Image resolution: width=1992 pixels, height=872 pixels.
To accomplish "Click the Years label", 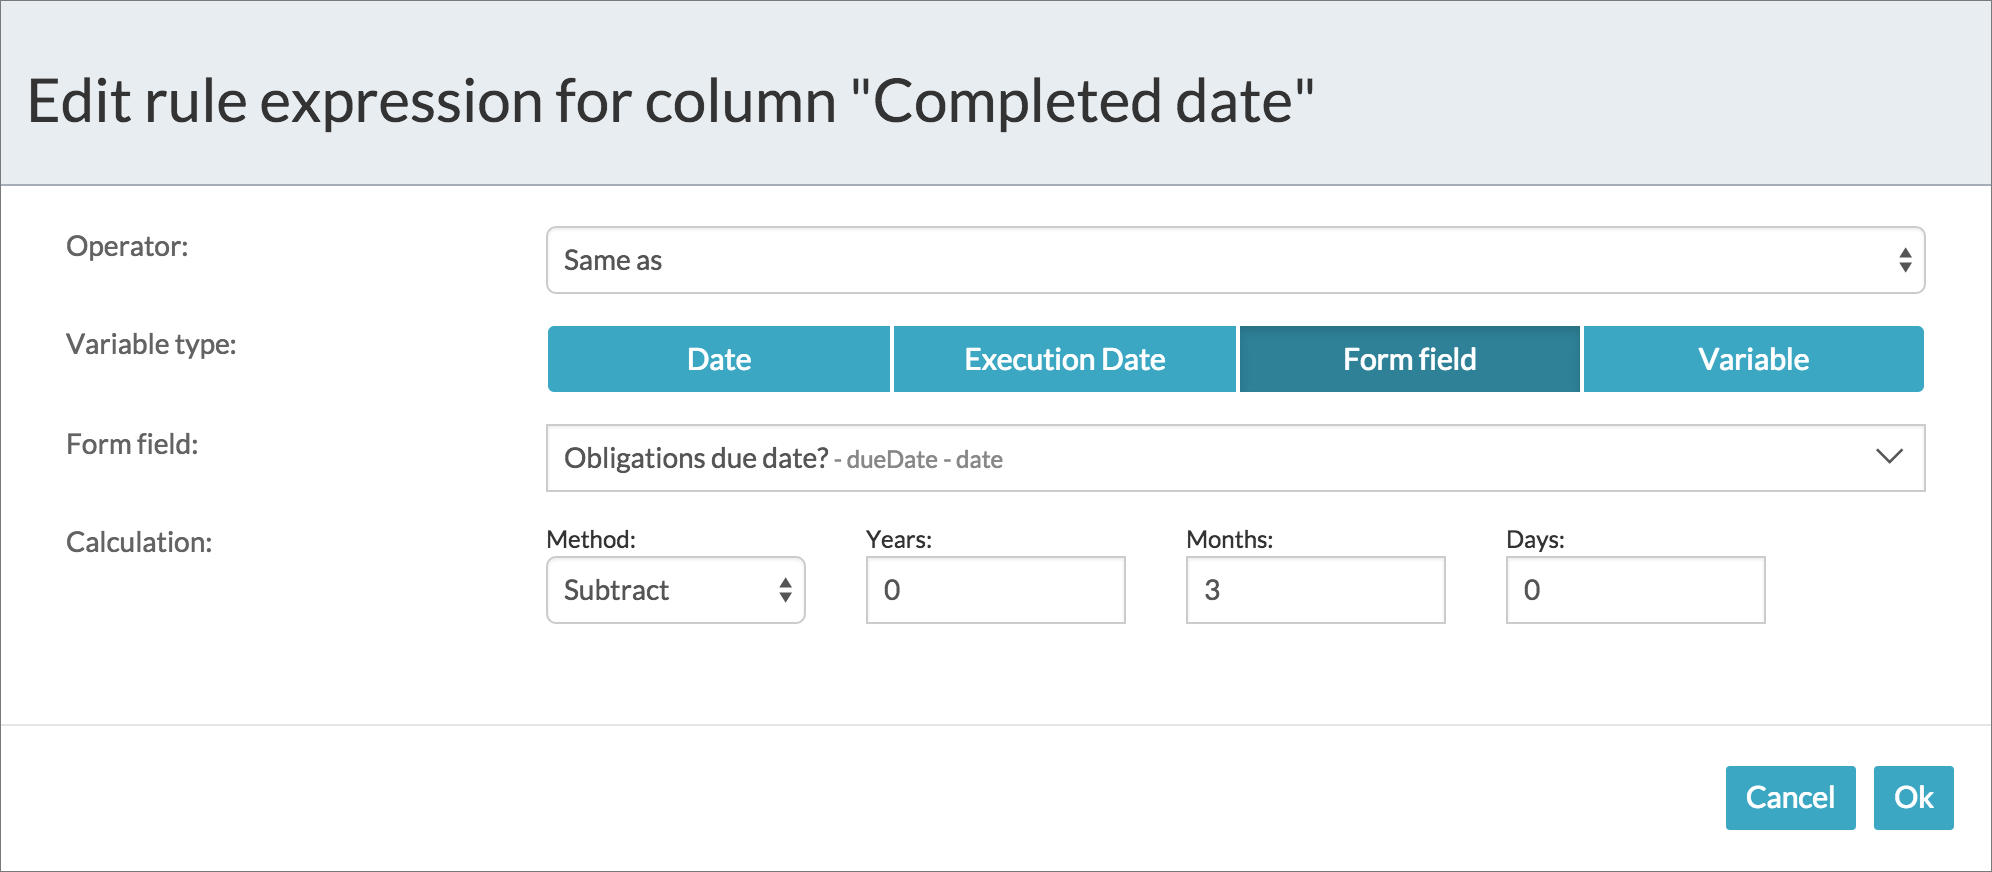I will 899,539.
